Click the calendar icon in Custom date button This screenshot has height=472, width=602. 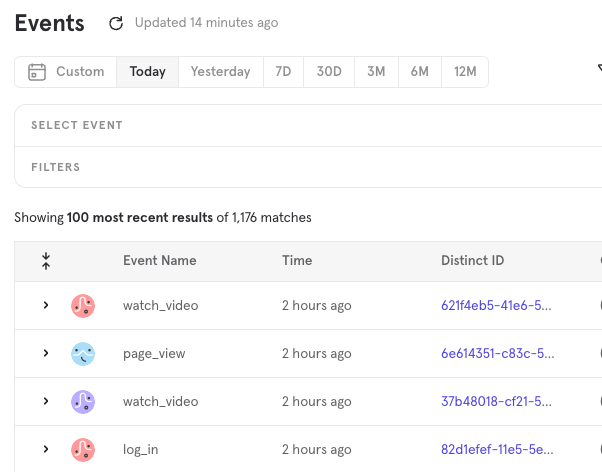point(37,72)
